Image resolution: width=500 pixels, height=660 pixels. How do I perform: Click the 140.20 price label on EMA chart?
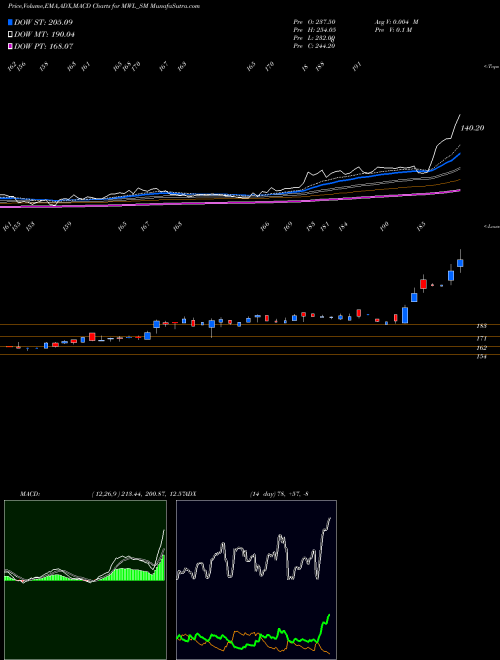[x=472, y=128]
